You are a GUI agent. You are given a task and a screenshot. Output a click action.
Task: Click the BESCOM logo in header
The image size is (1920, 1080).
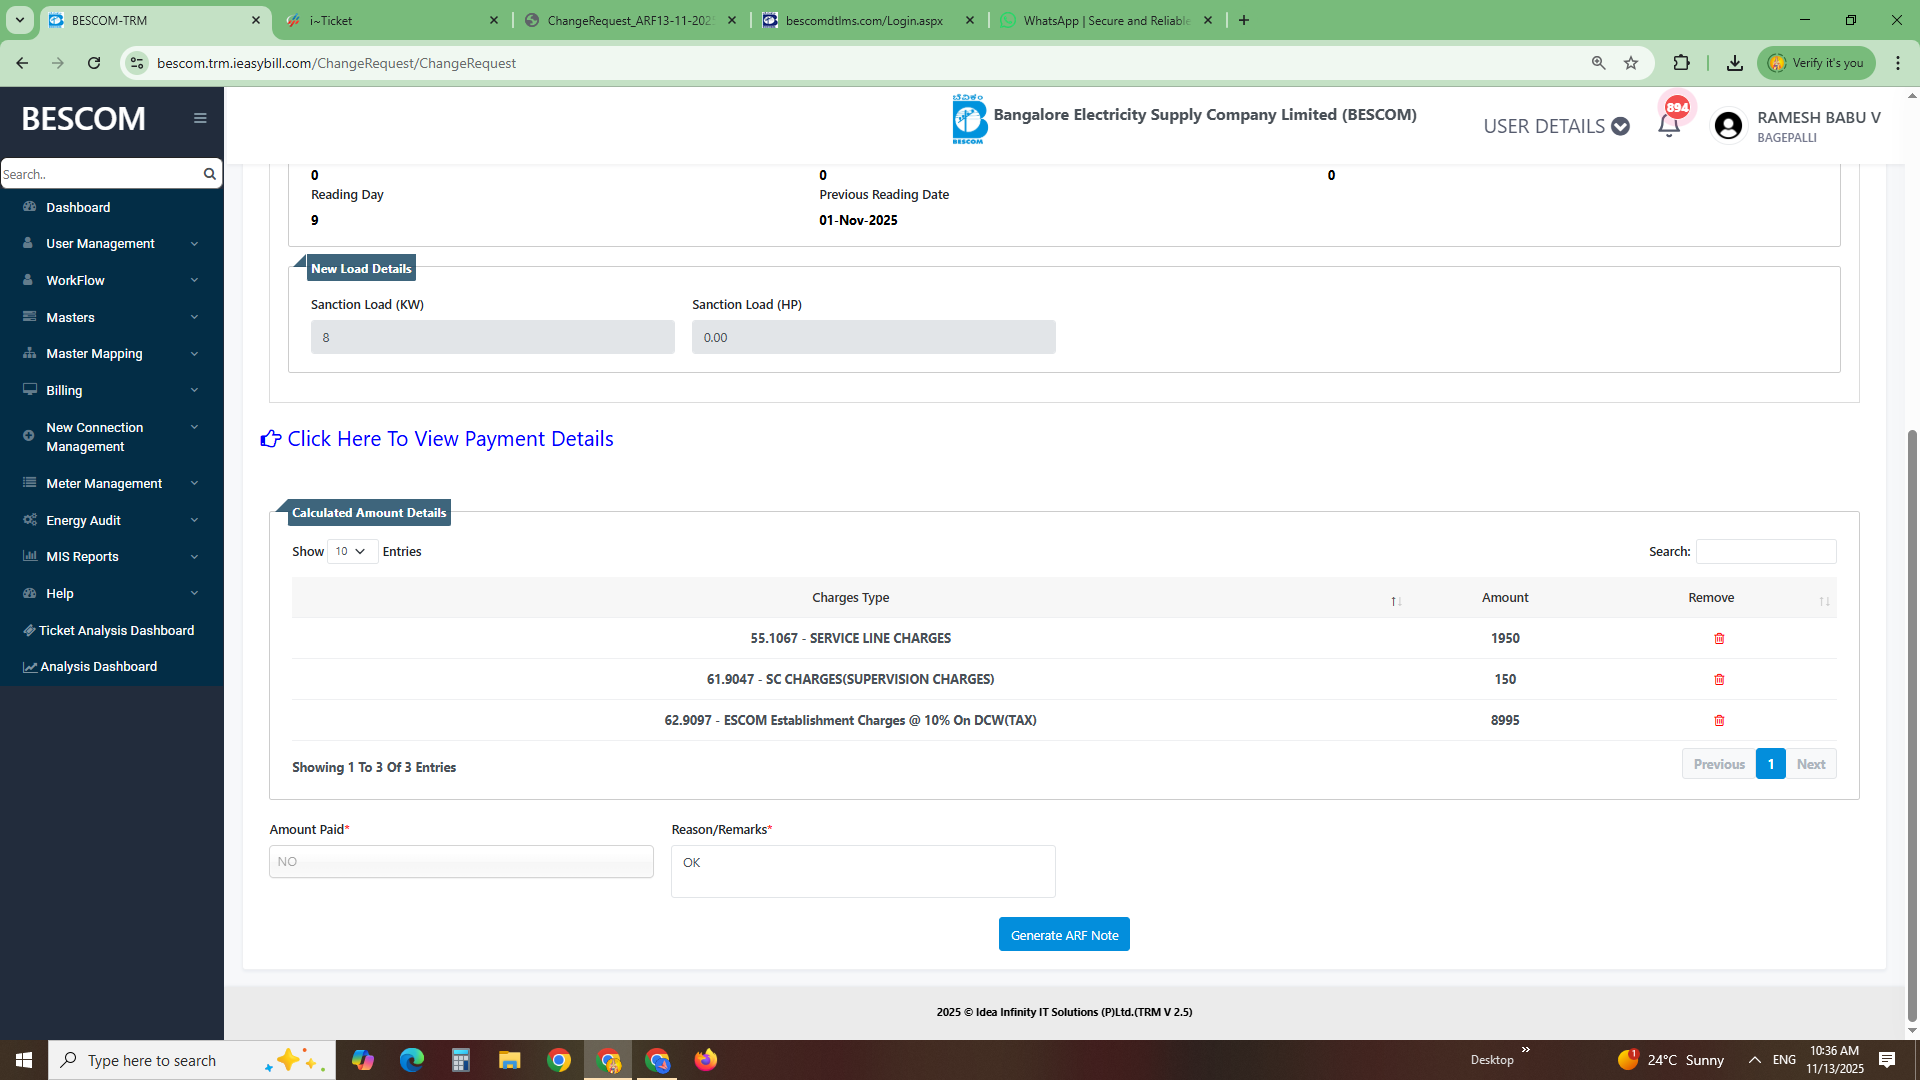tap(969, 120)
